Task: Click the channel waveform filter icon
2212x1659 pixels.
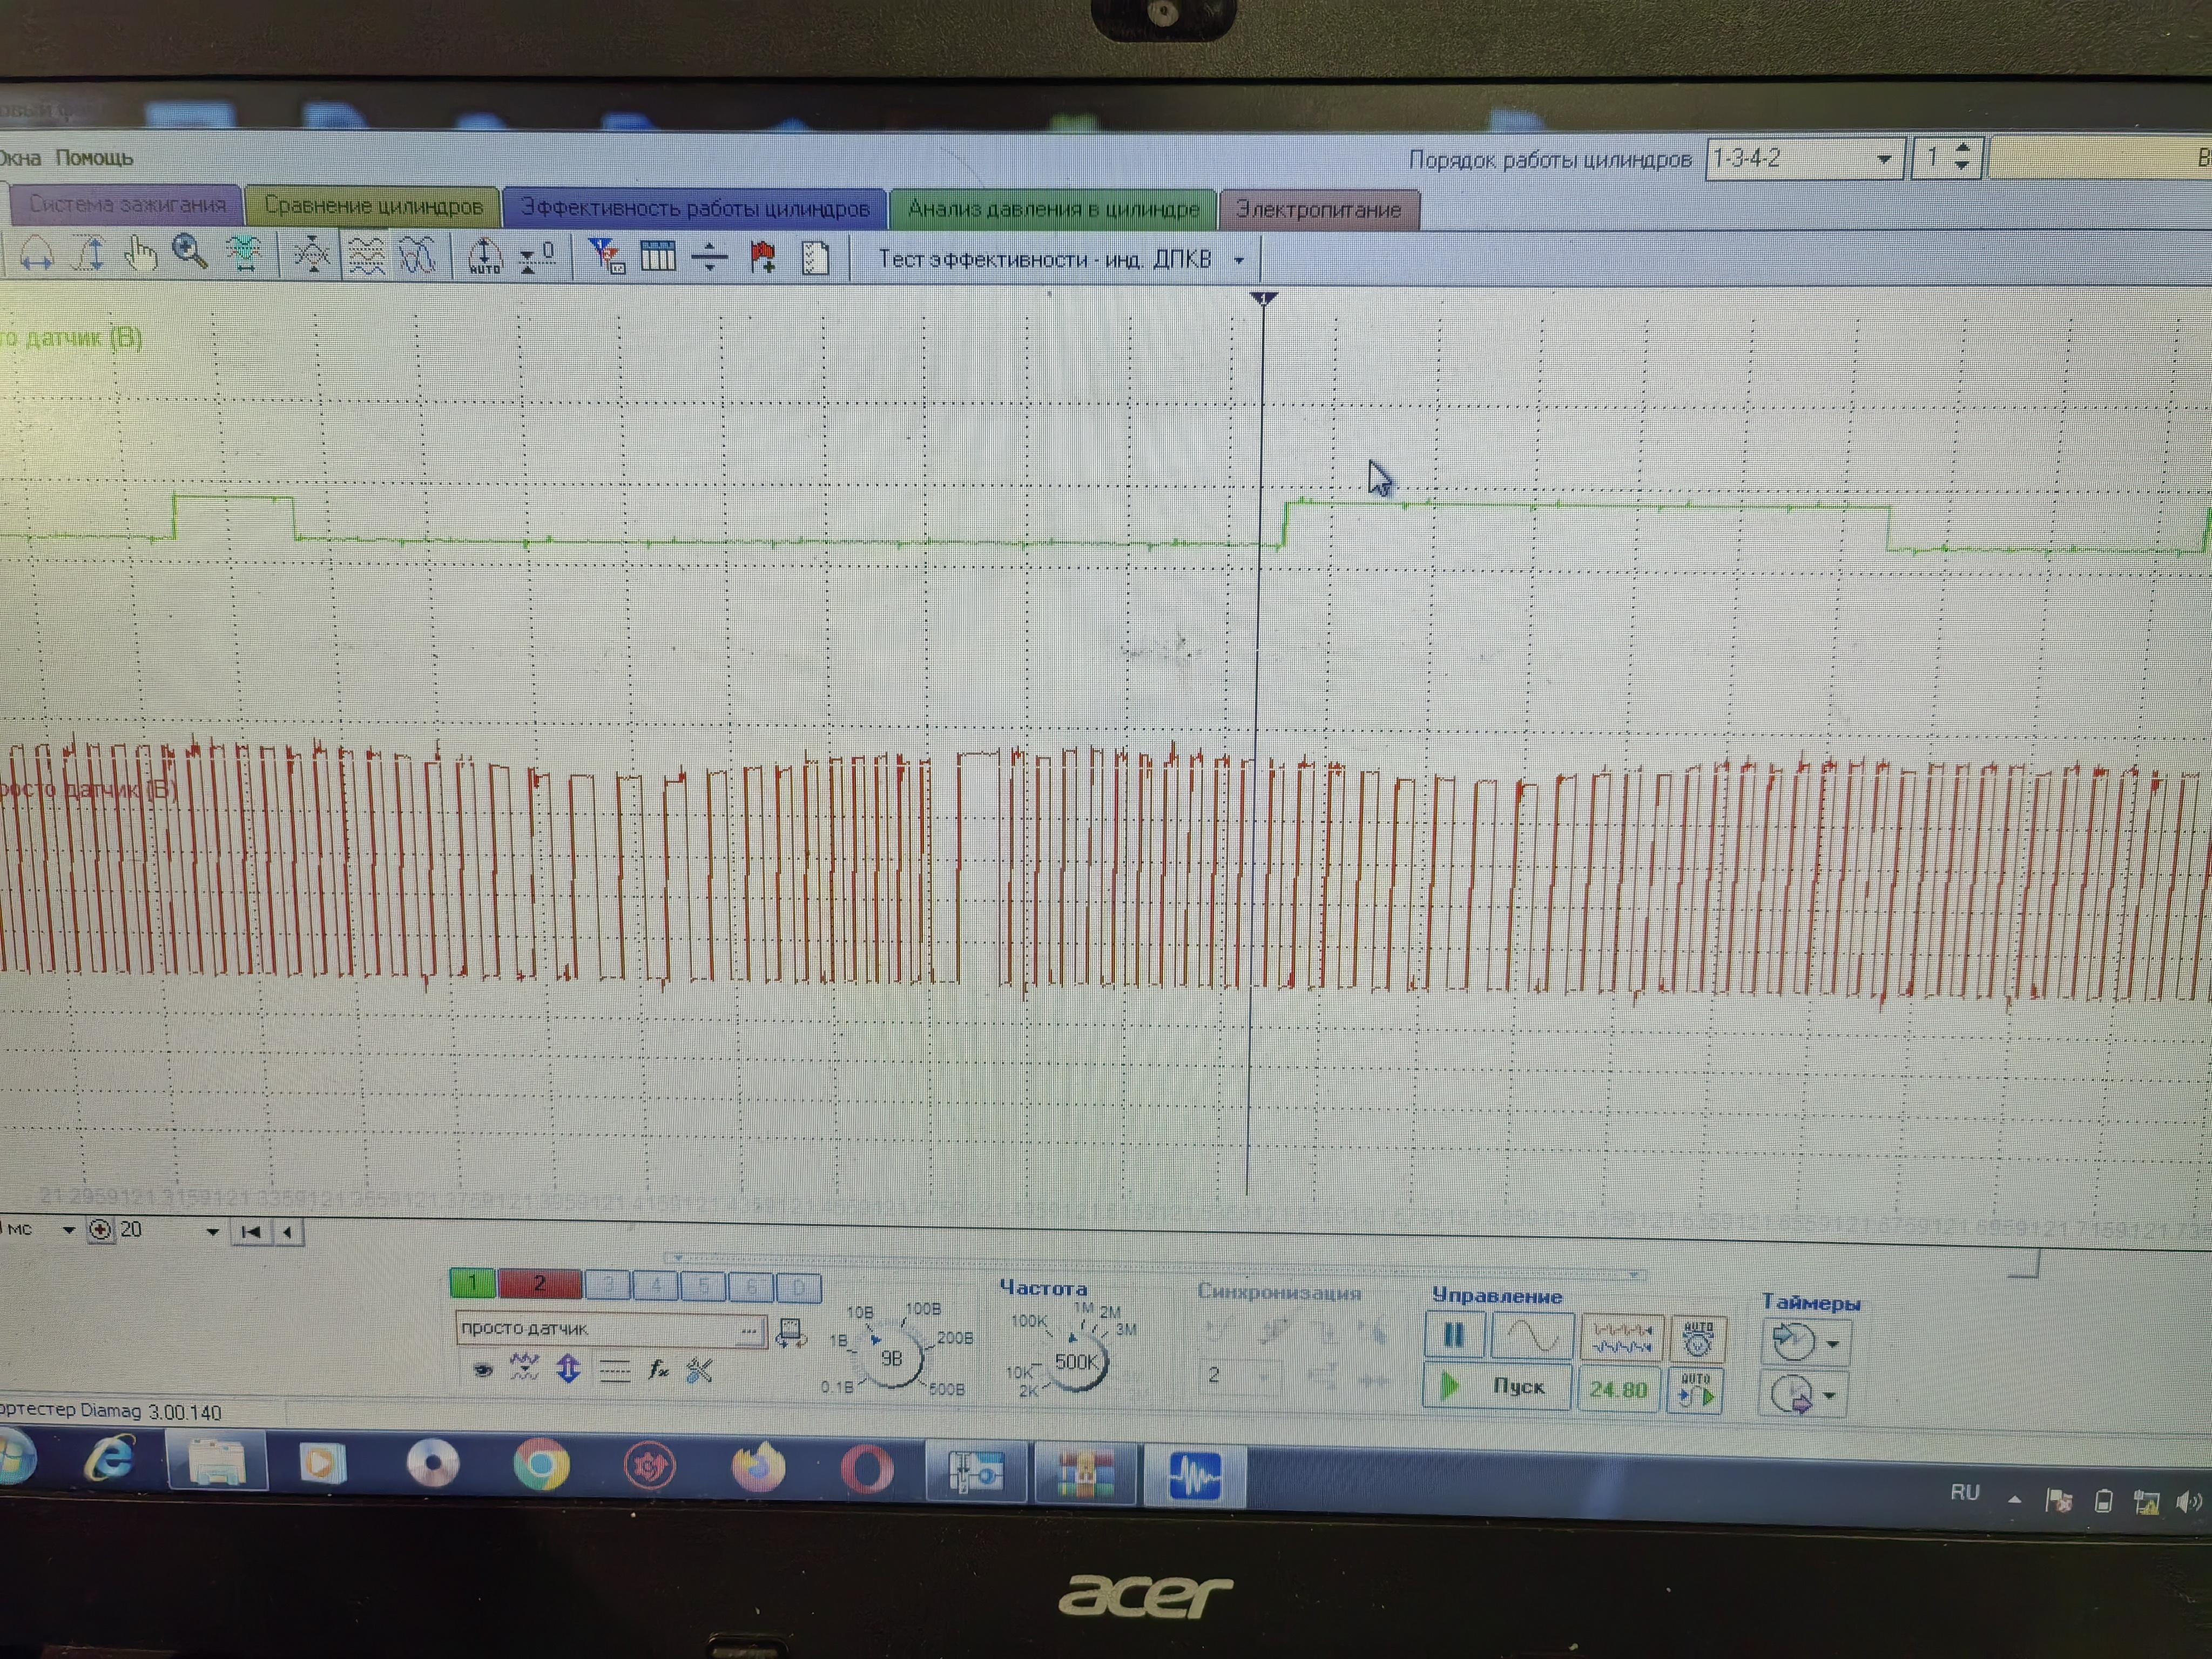Action: (x=524, y=1368)
